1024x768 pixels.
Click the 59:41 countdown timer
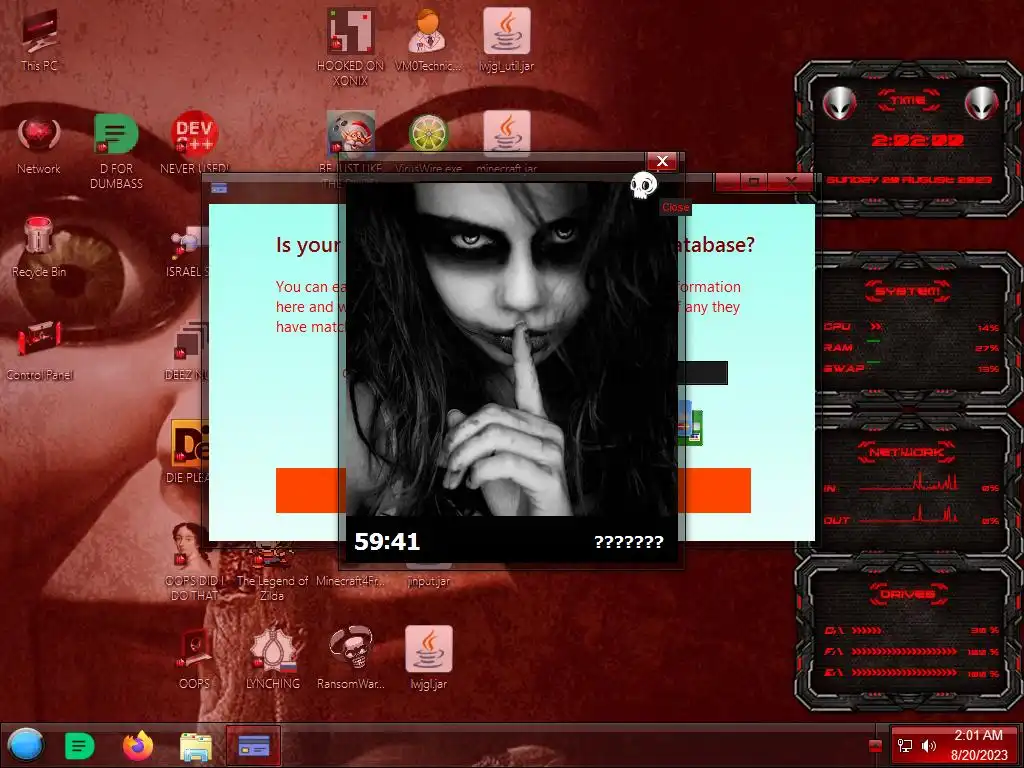pos(387,541)
